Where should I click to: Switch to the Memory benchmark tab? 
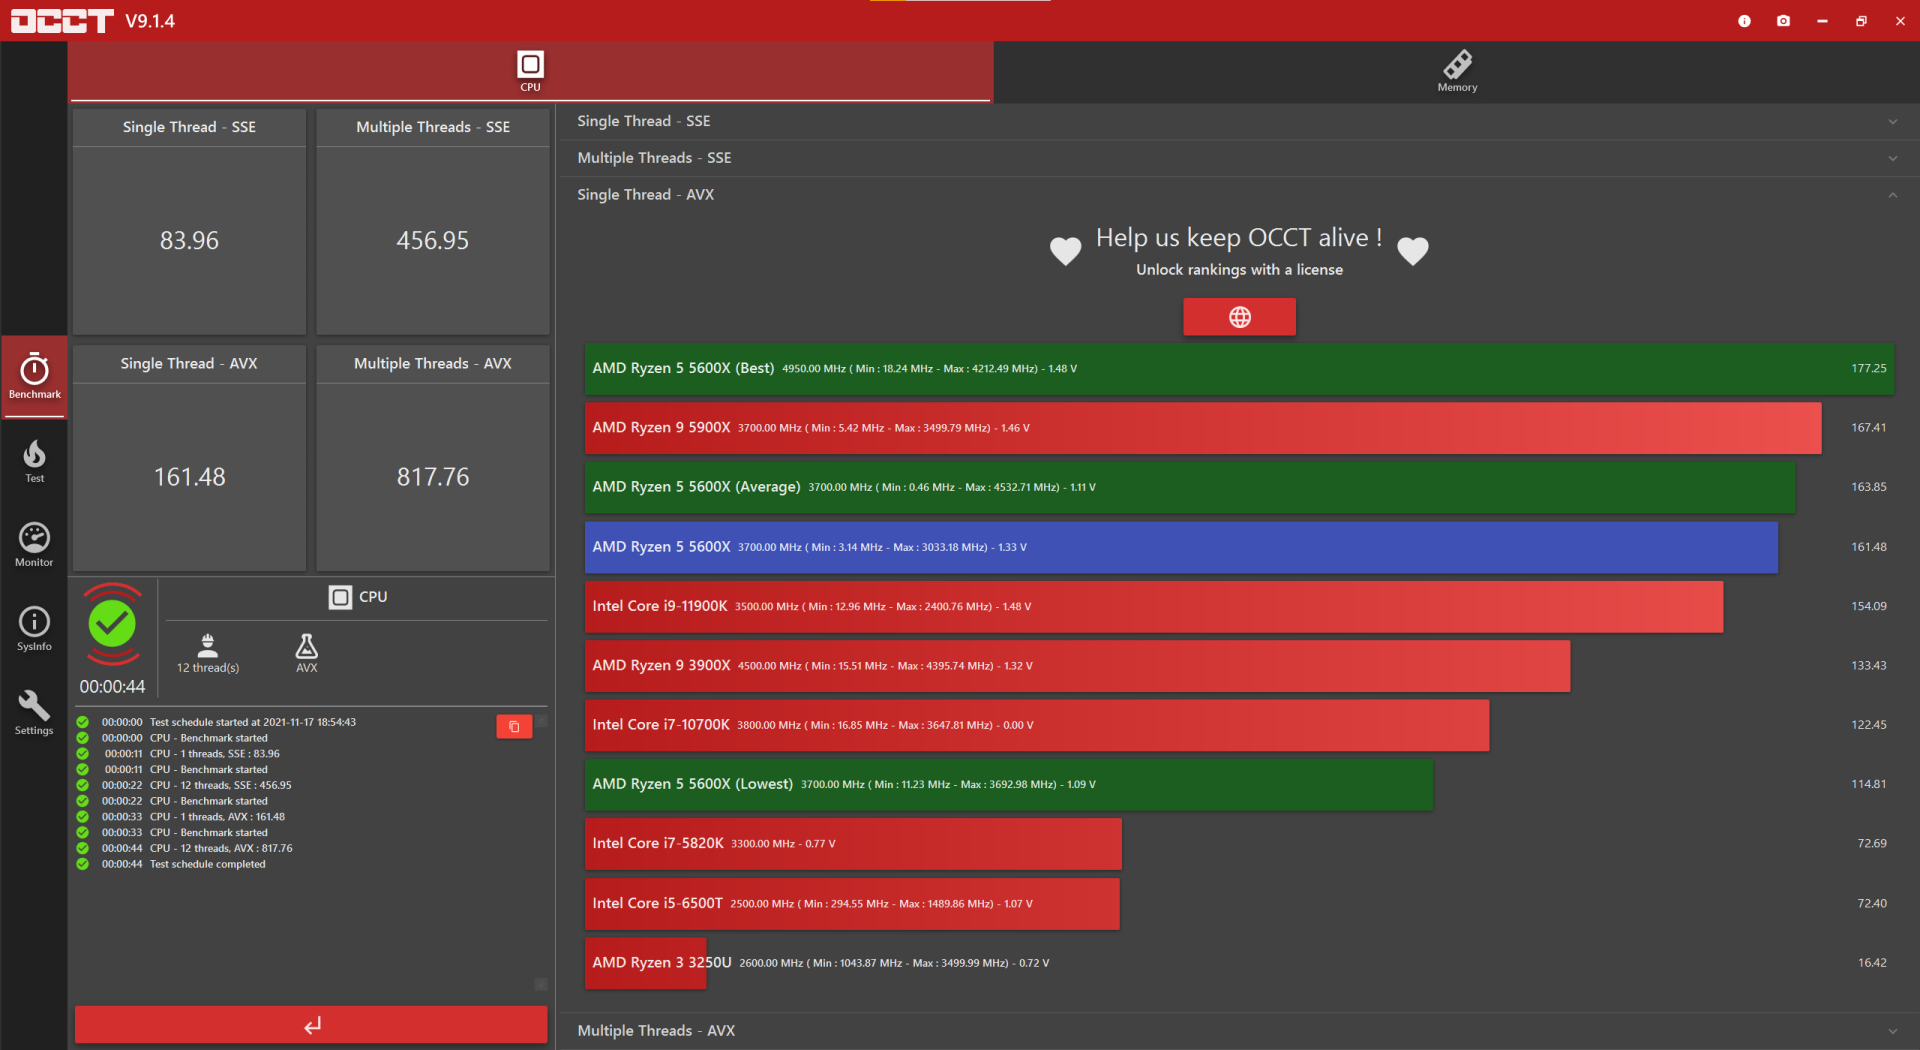pyautogui.click(x=1457, y=71)
